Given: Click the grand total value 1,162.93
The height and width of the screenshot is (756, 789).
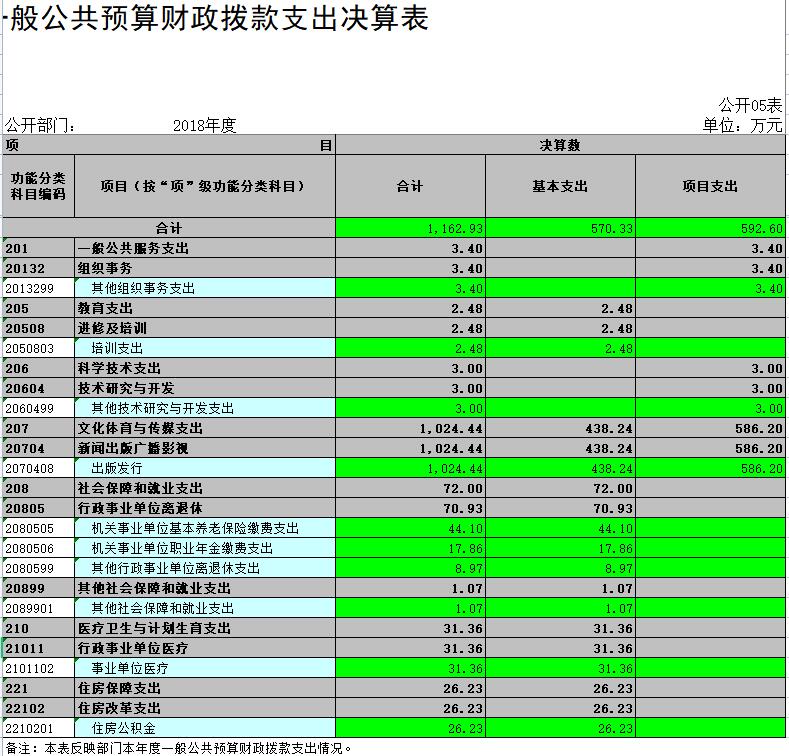Looking at the screenshot, I should point(411,228).
